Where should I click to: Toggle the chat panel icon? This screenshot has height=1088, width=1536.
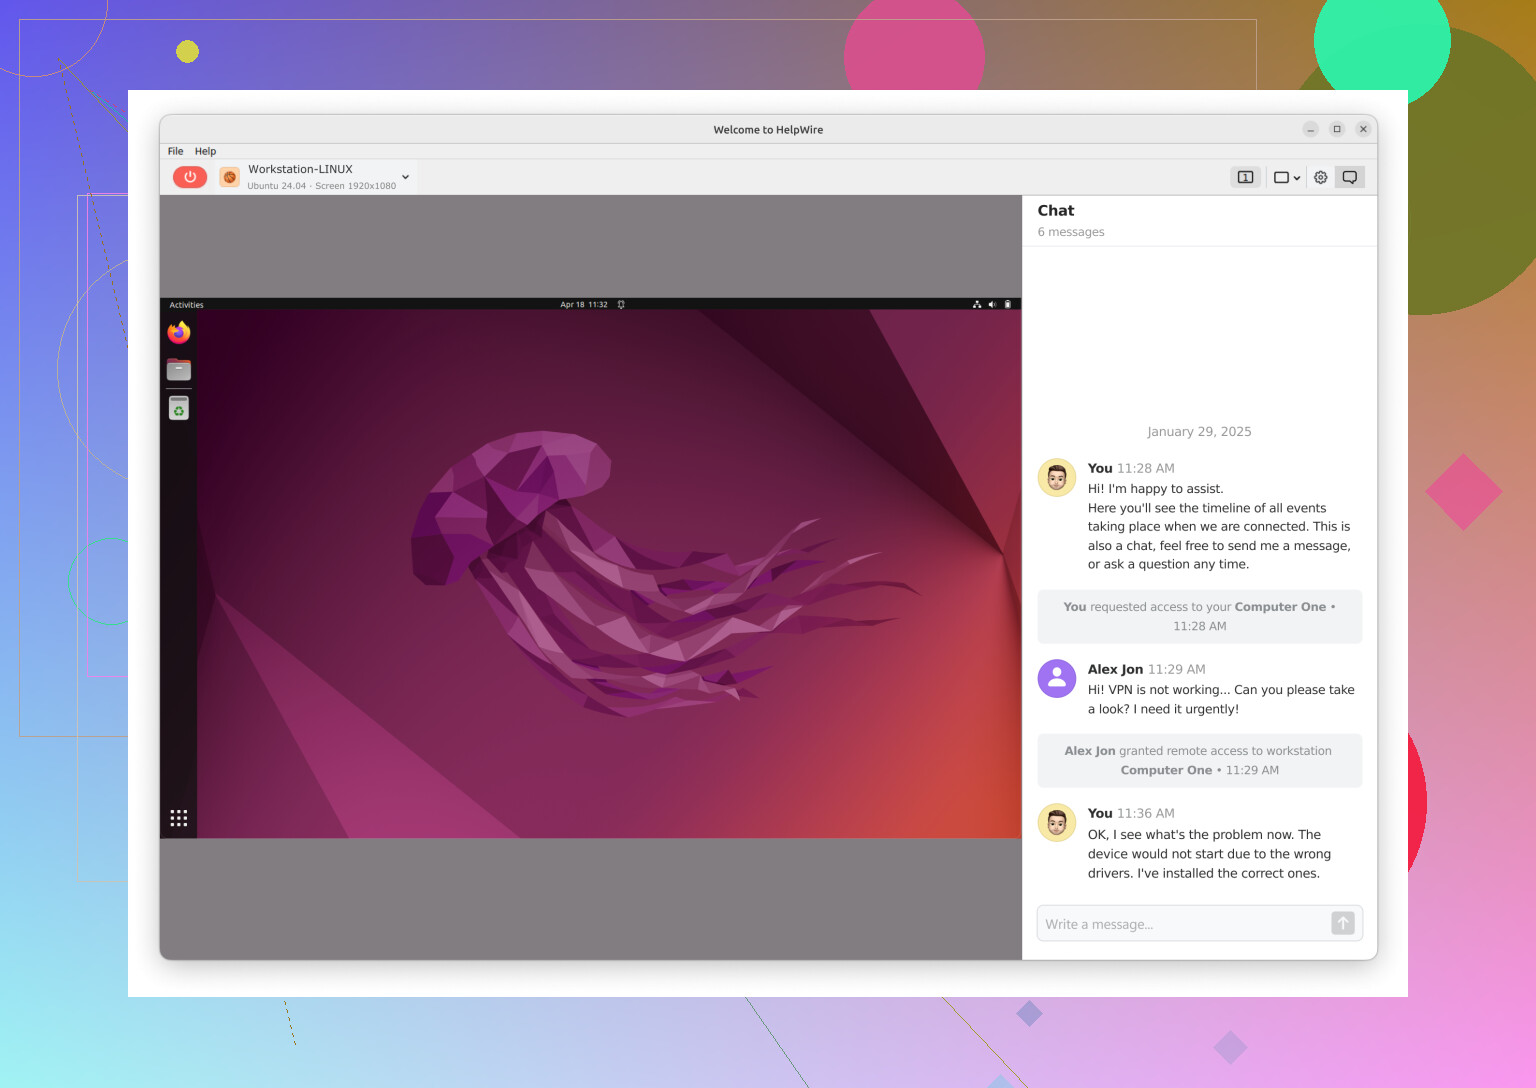pyautogui.click(x=1349, y=177)
